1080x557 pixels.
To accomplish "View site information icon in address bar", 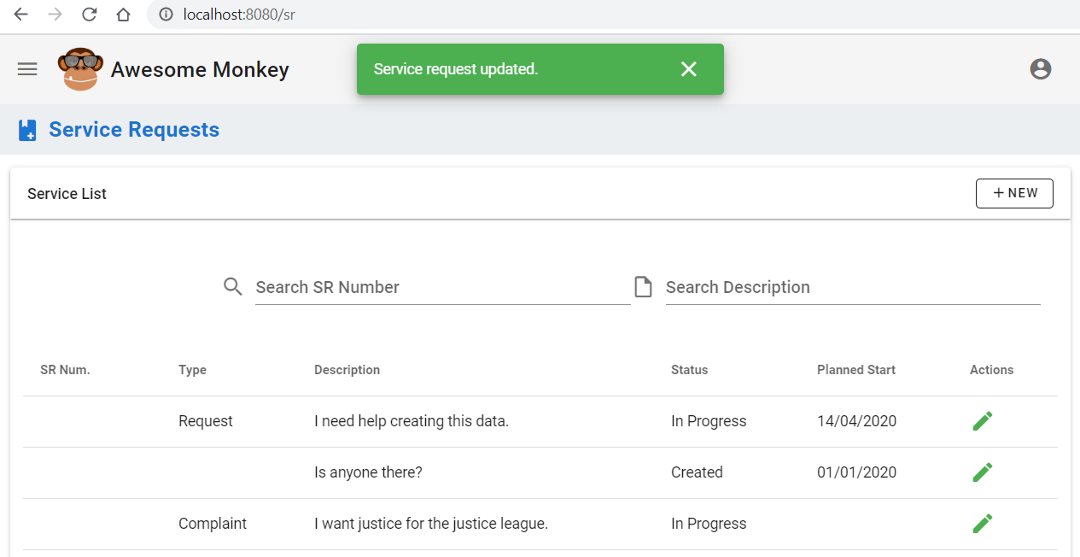I will tap(166, 14).
